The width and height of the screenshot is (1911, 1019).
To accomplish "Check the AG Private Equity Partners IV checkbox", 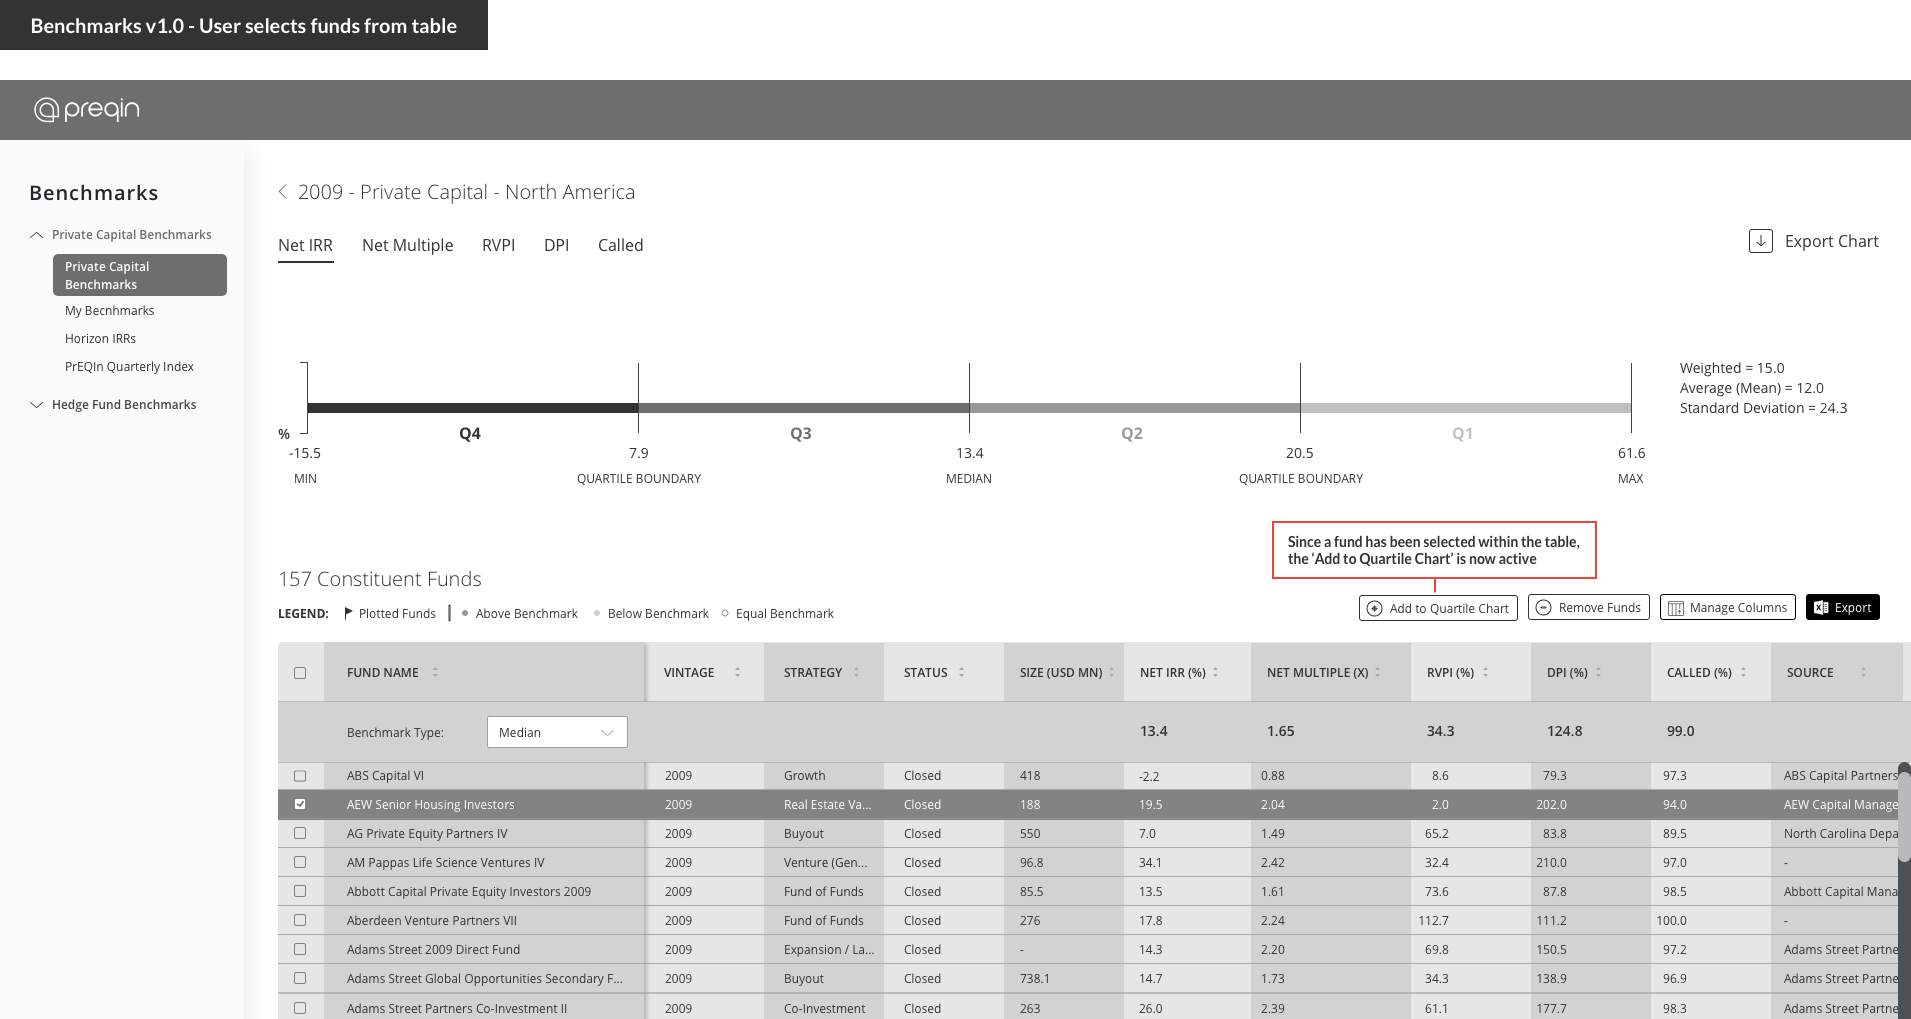I will click(300, 833).
